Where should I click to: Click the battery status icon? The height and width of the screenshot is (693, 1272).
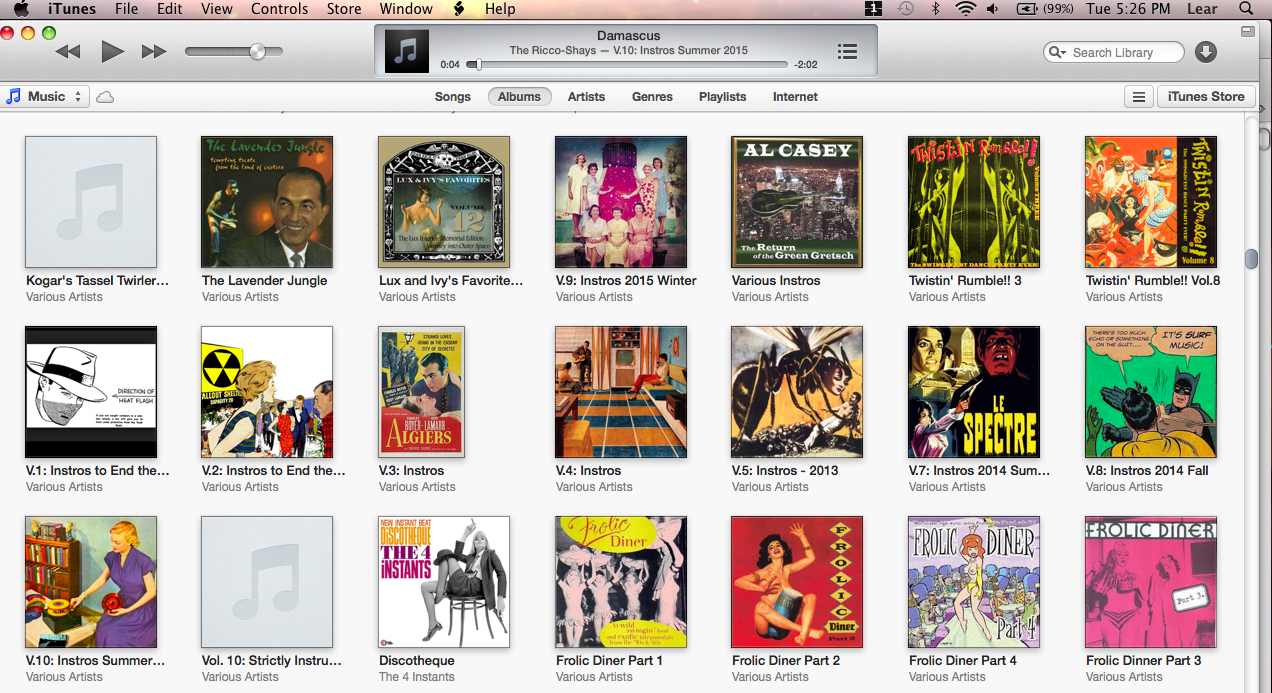pyautogui.click(x=1027, y=9)
